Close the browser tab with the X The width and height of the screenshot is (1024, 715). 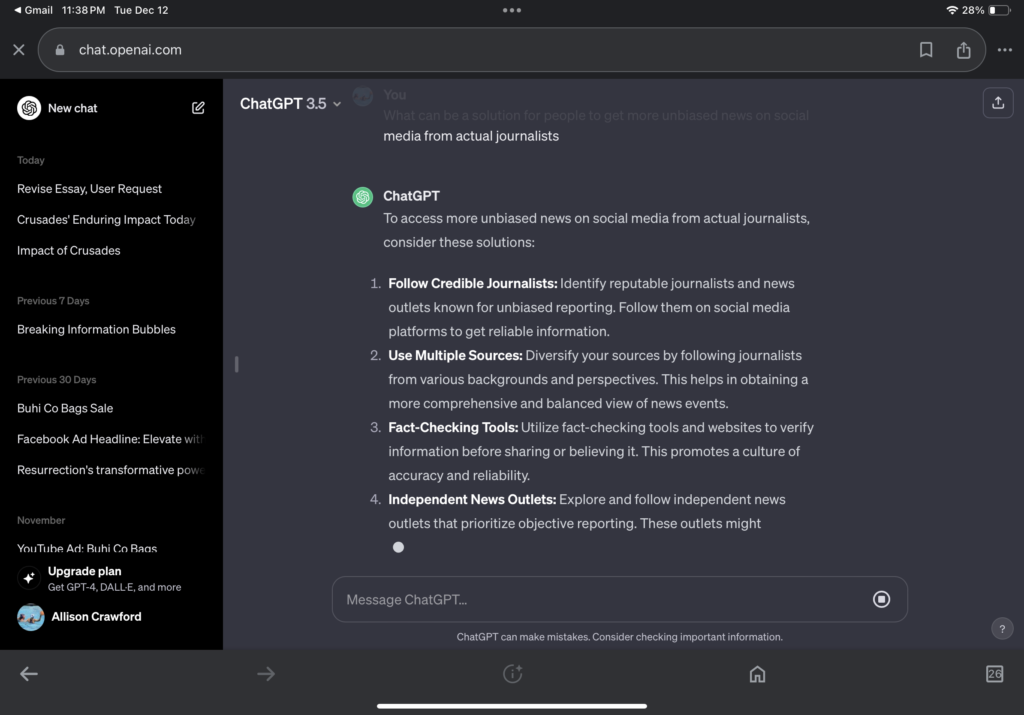(19, 50)
